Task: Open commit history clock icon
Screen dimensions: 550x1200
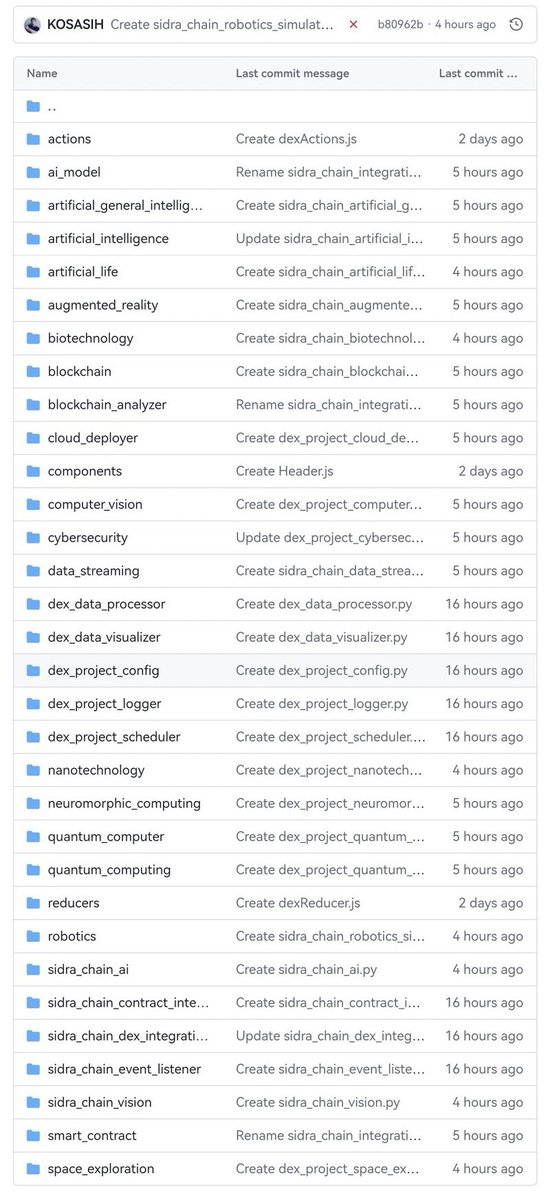Action: coord(516,24)
